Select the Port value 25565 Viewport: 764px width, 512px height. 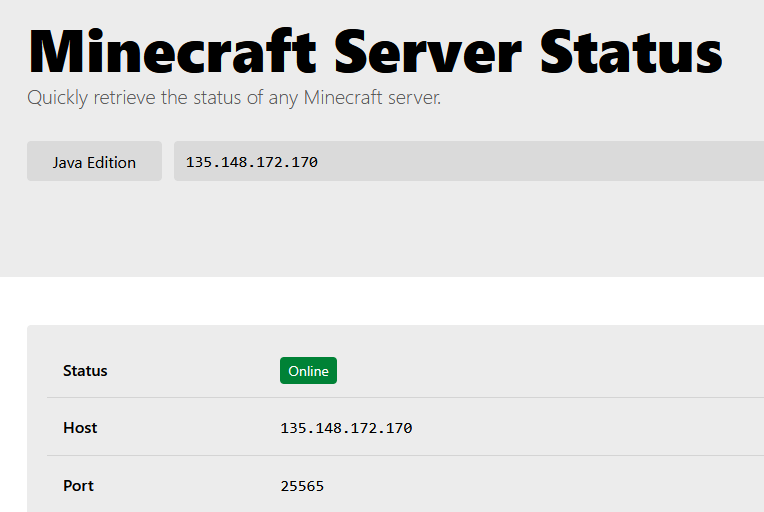[x=302, y=486]
